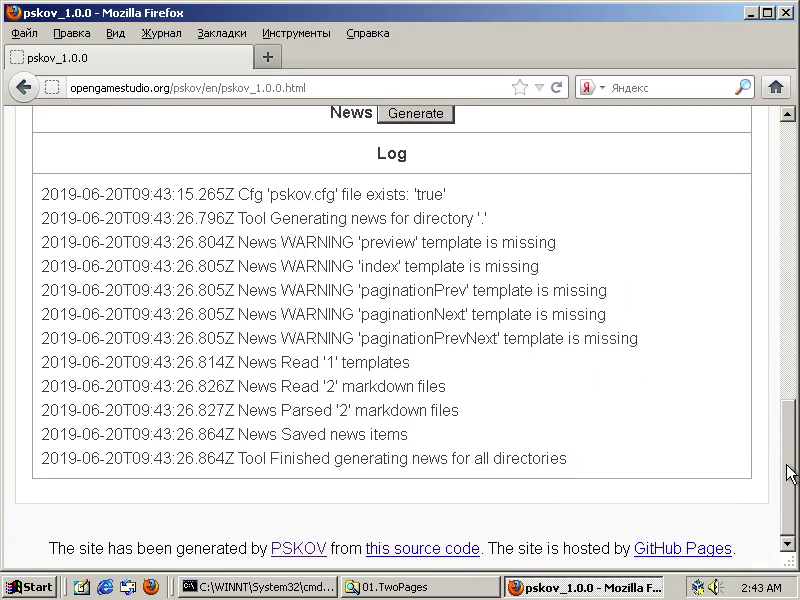Click the browser Back arrow button

click(23, 87)
